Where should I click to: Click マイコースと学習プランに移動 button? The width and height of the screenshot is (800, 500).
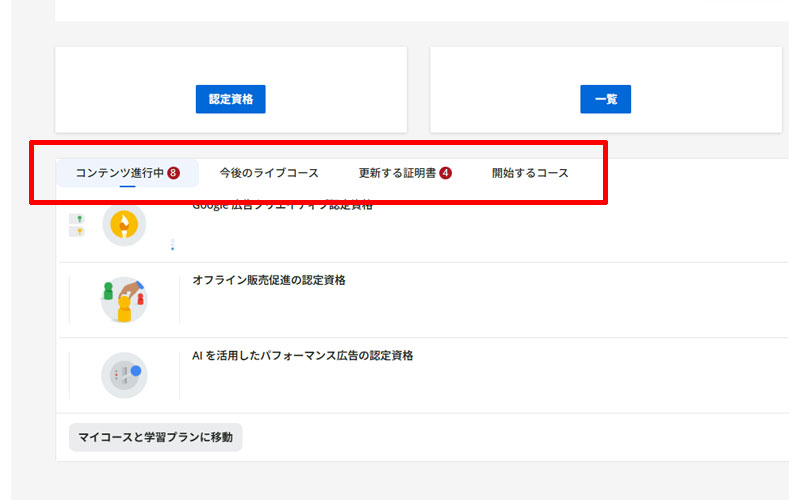156,437
